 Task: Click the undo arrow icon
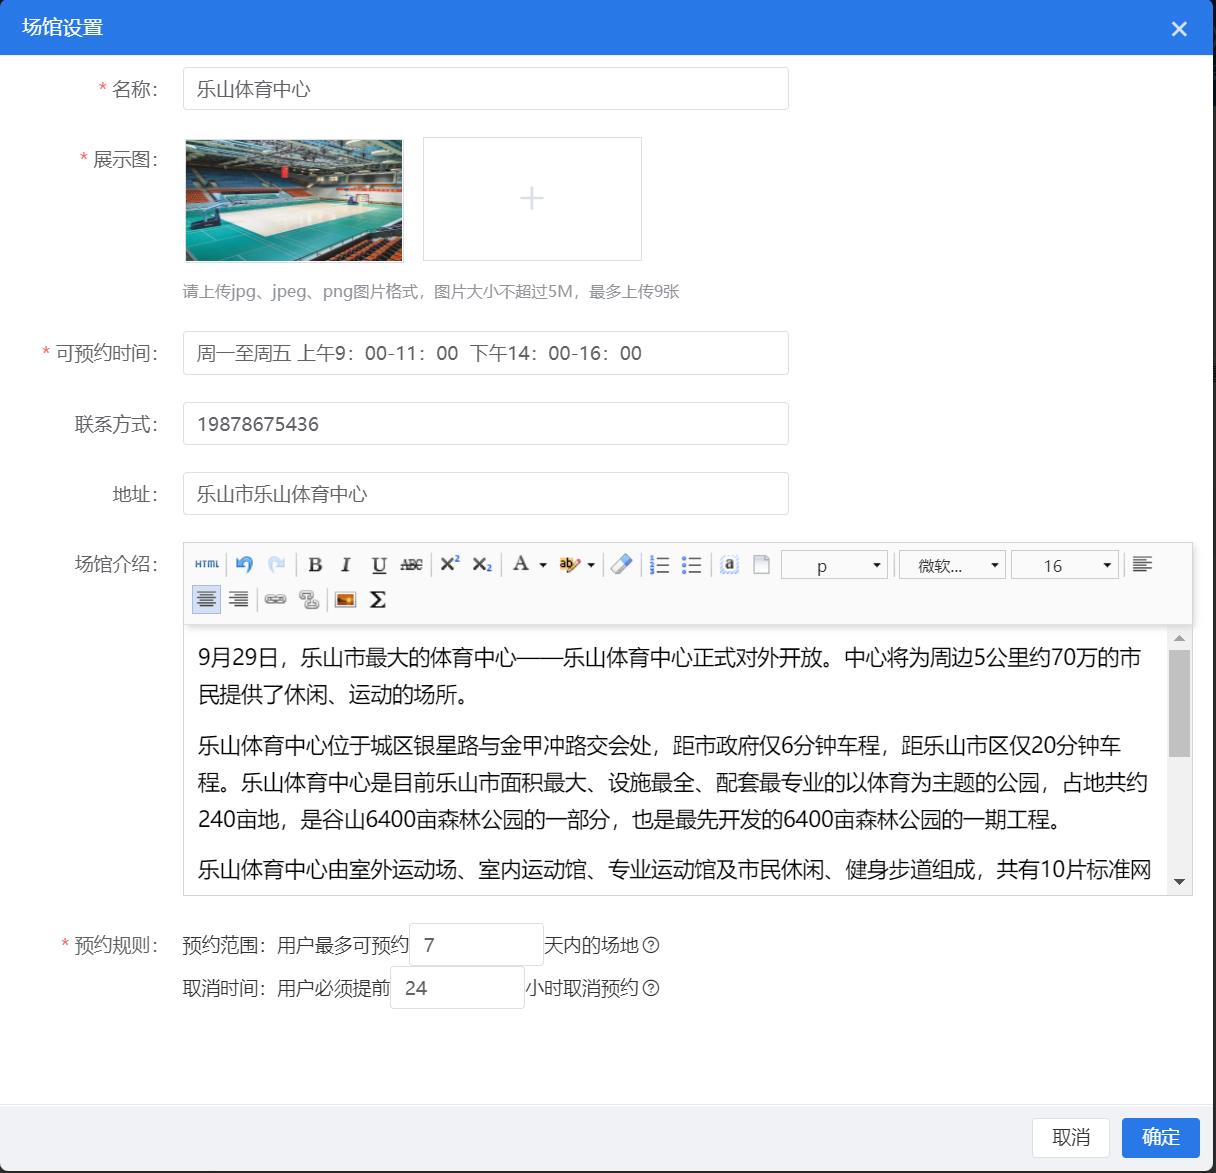click(x=245, y=565)
